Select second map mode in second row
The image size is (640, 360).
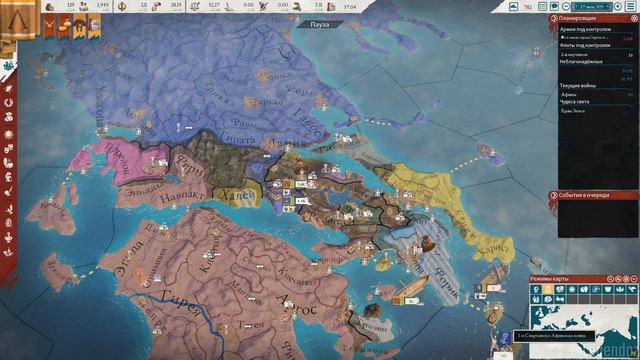[x=548, y=300]
